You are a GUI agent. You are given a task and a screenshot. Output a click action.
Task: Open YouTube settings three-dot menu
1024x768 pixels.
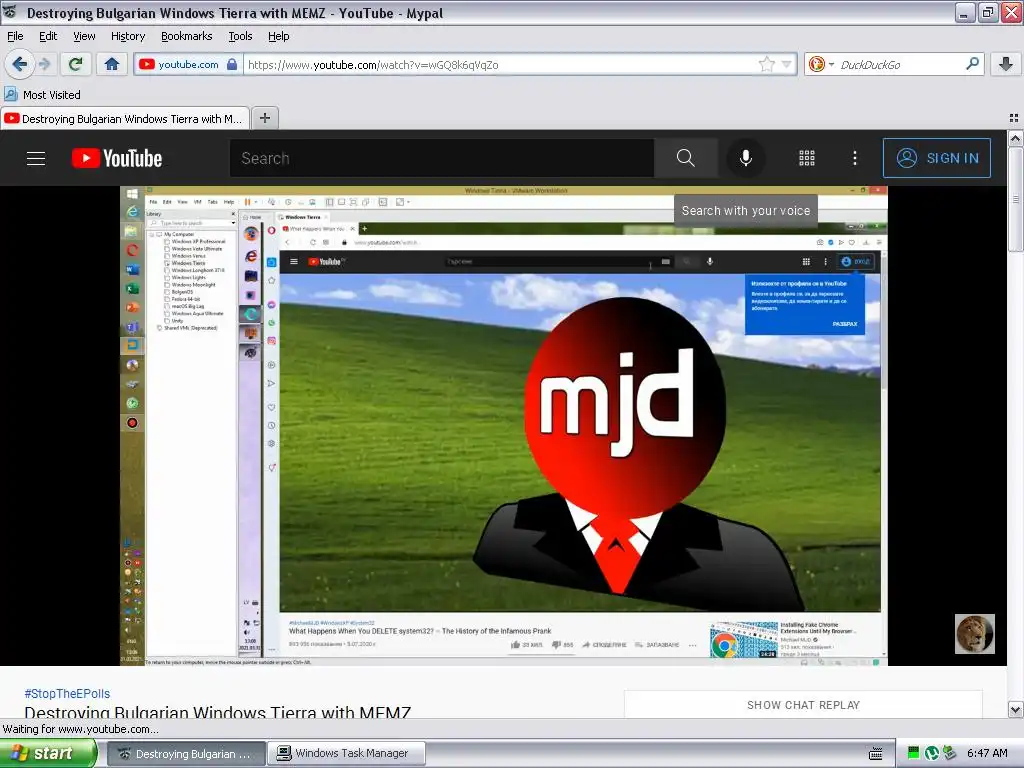(855, 158)
